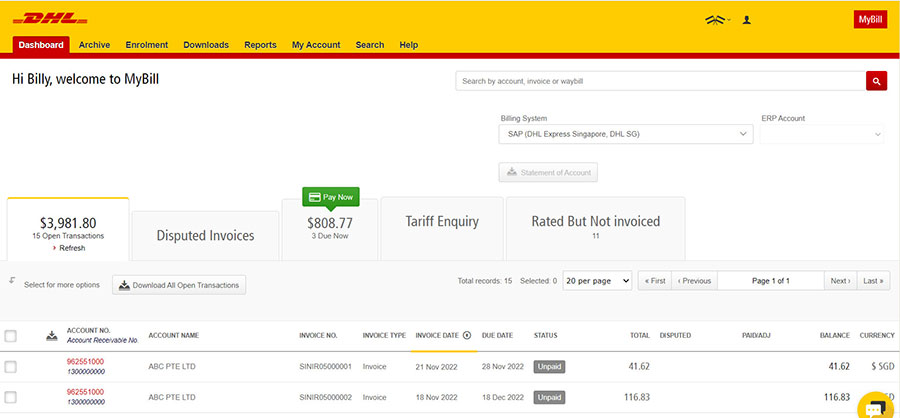
Task: Open account 962551000 for invoice SINIR05000002
Action: 86,392
